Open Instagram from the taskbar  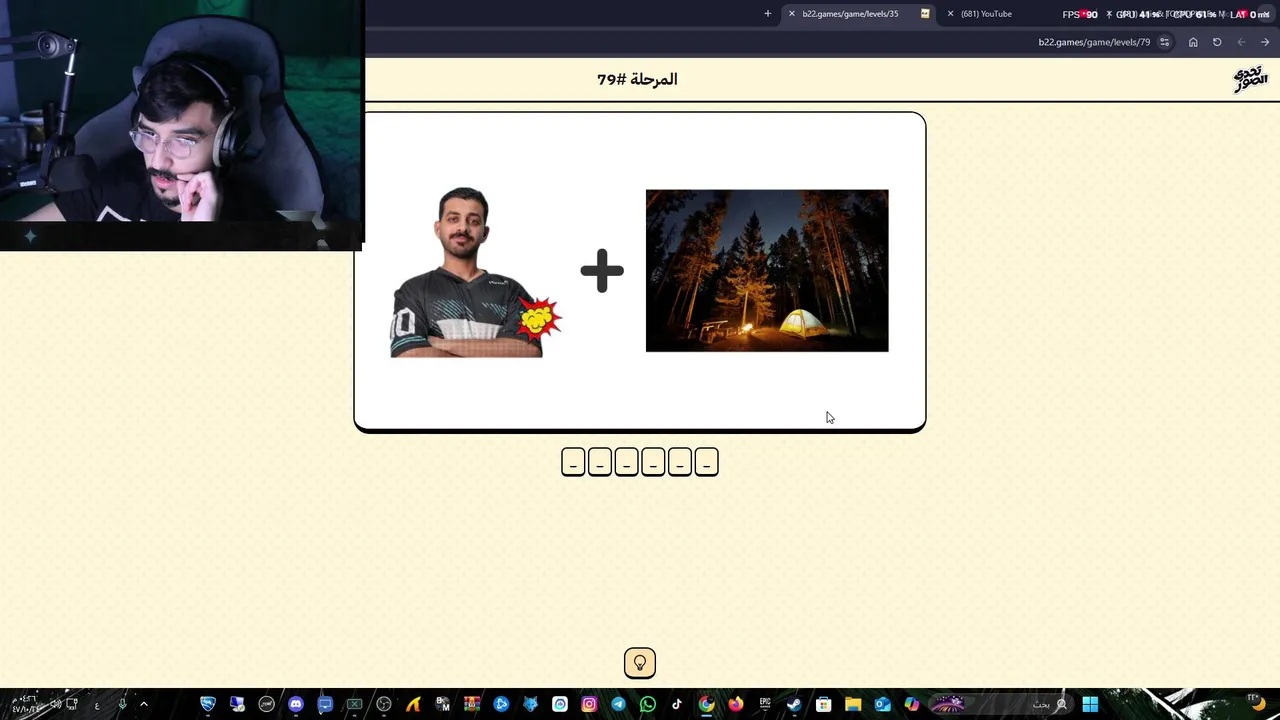click(x=589, y=704)
